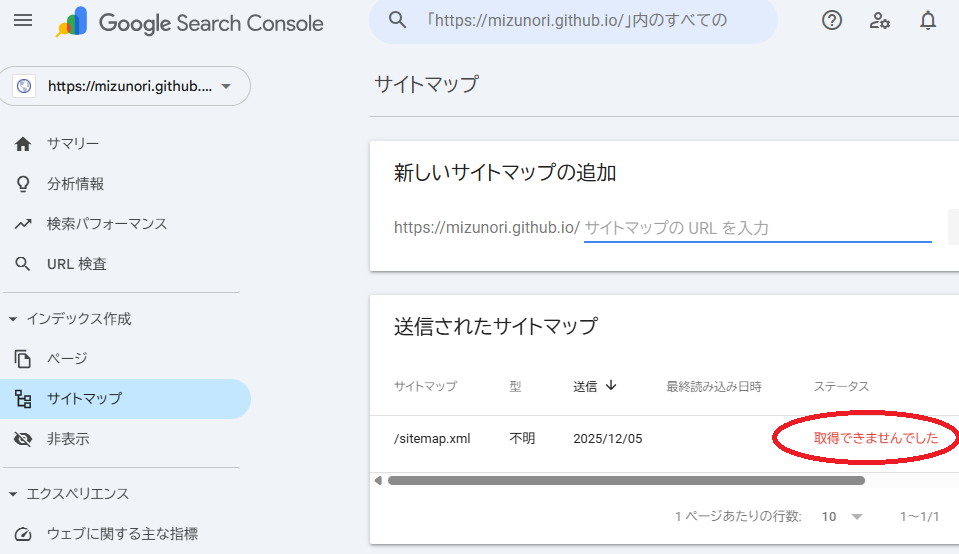This screenshot has height=554, width=959.
Task: Click the URL inspection search field at top
Action: click(x=574, y=21)
